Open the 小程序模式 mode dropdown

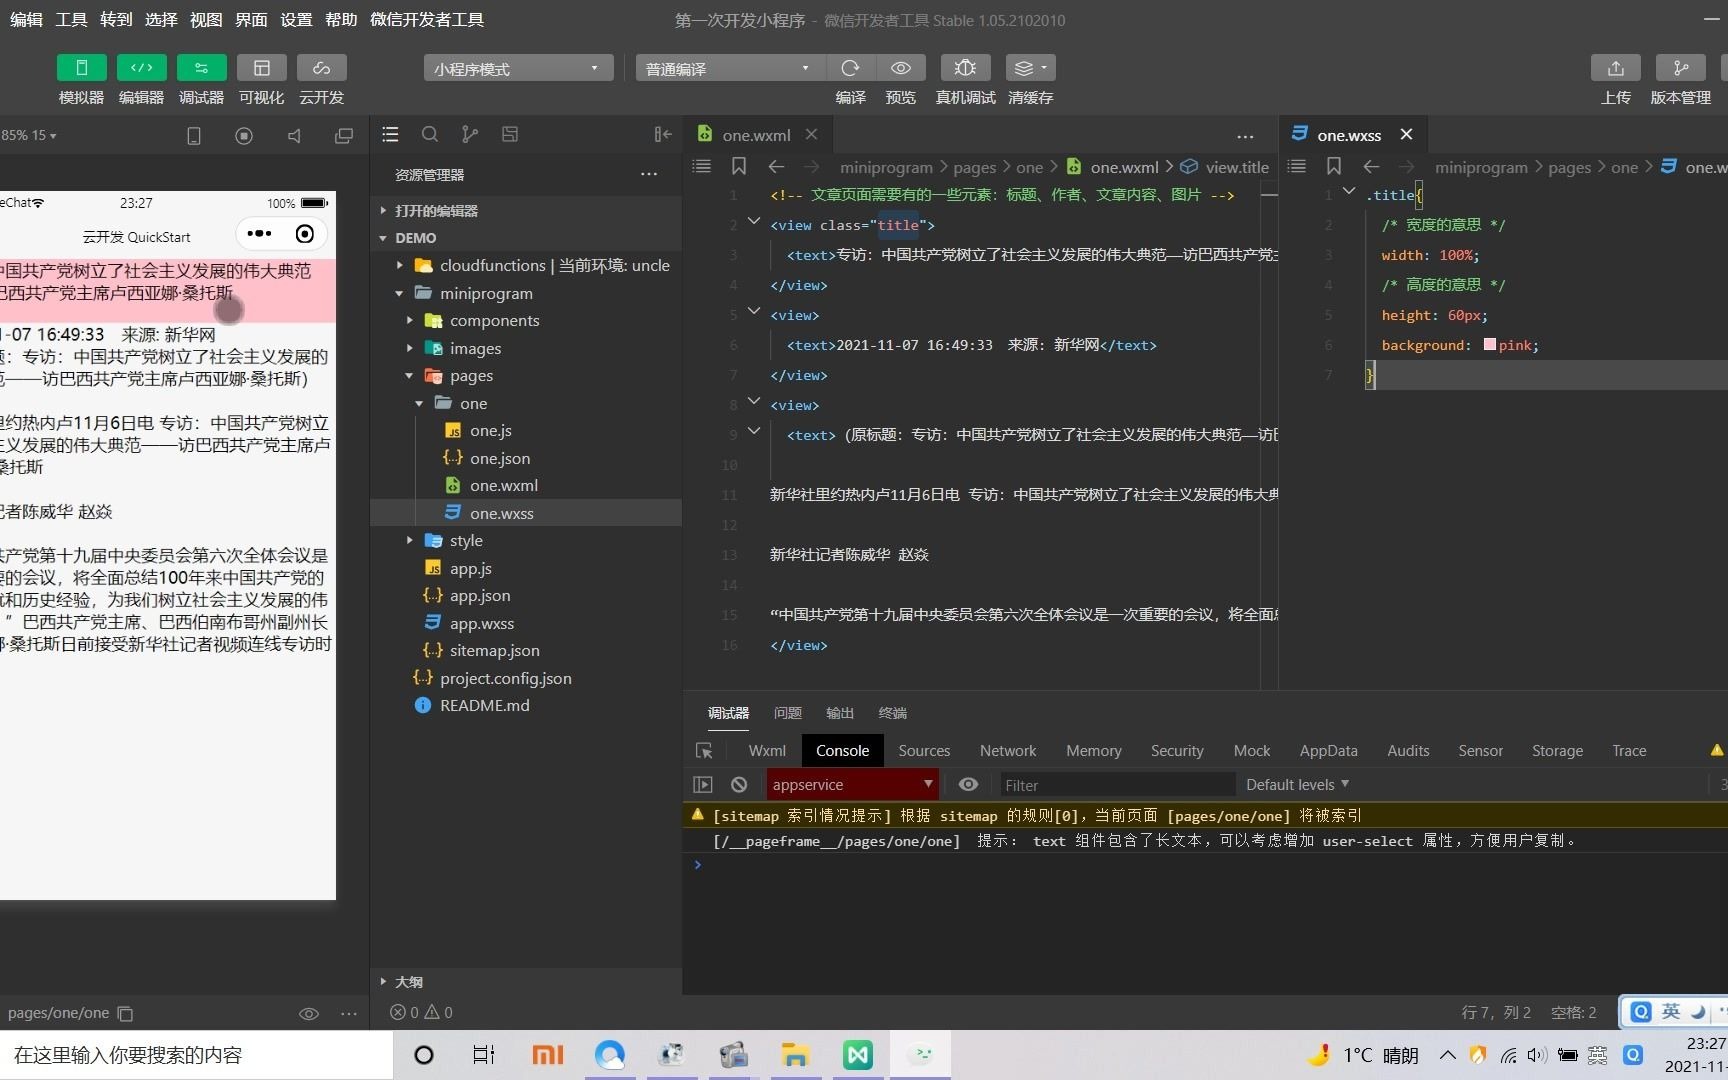[x=518, y=68]
